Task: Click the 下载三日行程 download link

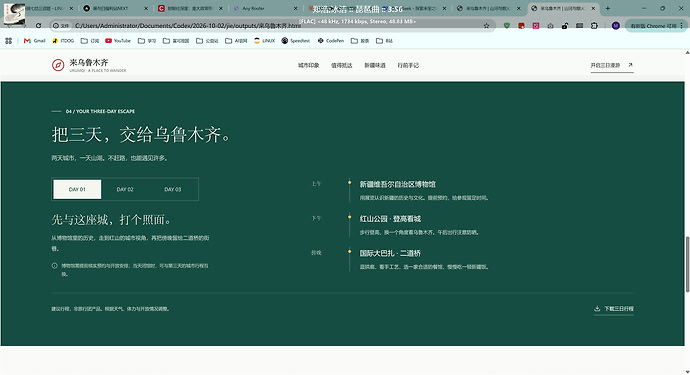Action: point(614,309)
